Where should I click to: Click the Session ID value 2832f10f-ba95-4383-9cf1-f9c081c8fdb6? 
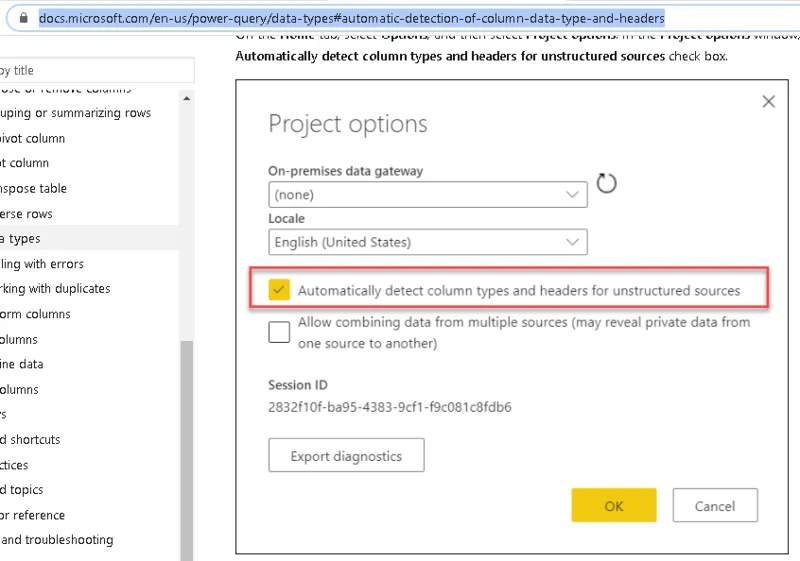pos(390,407)
